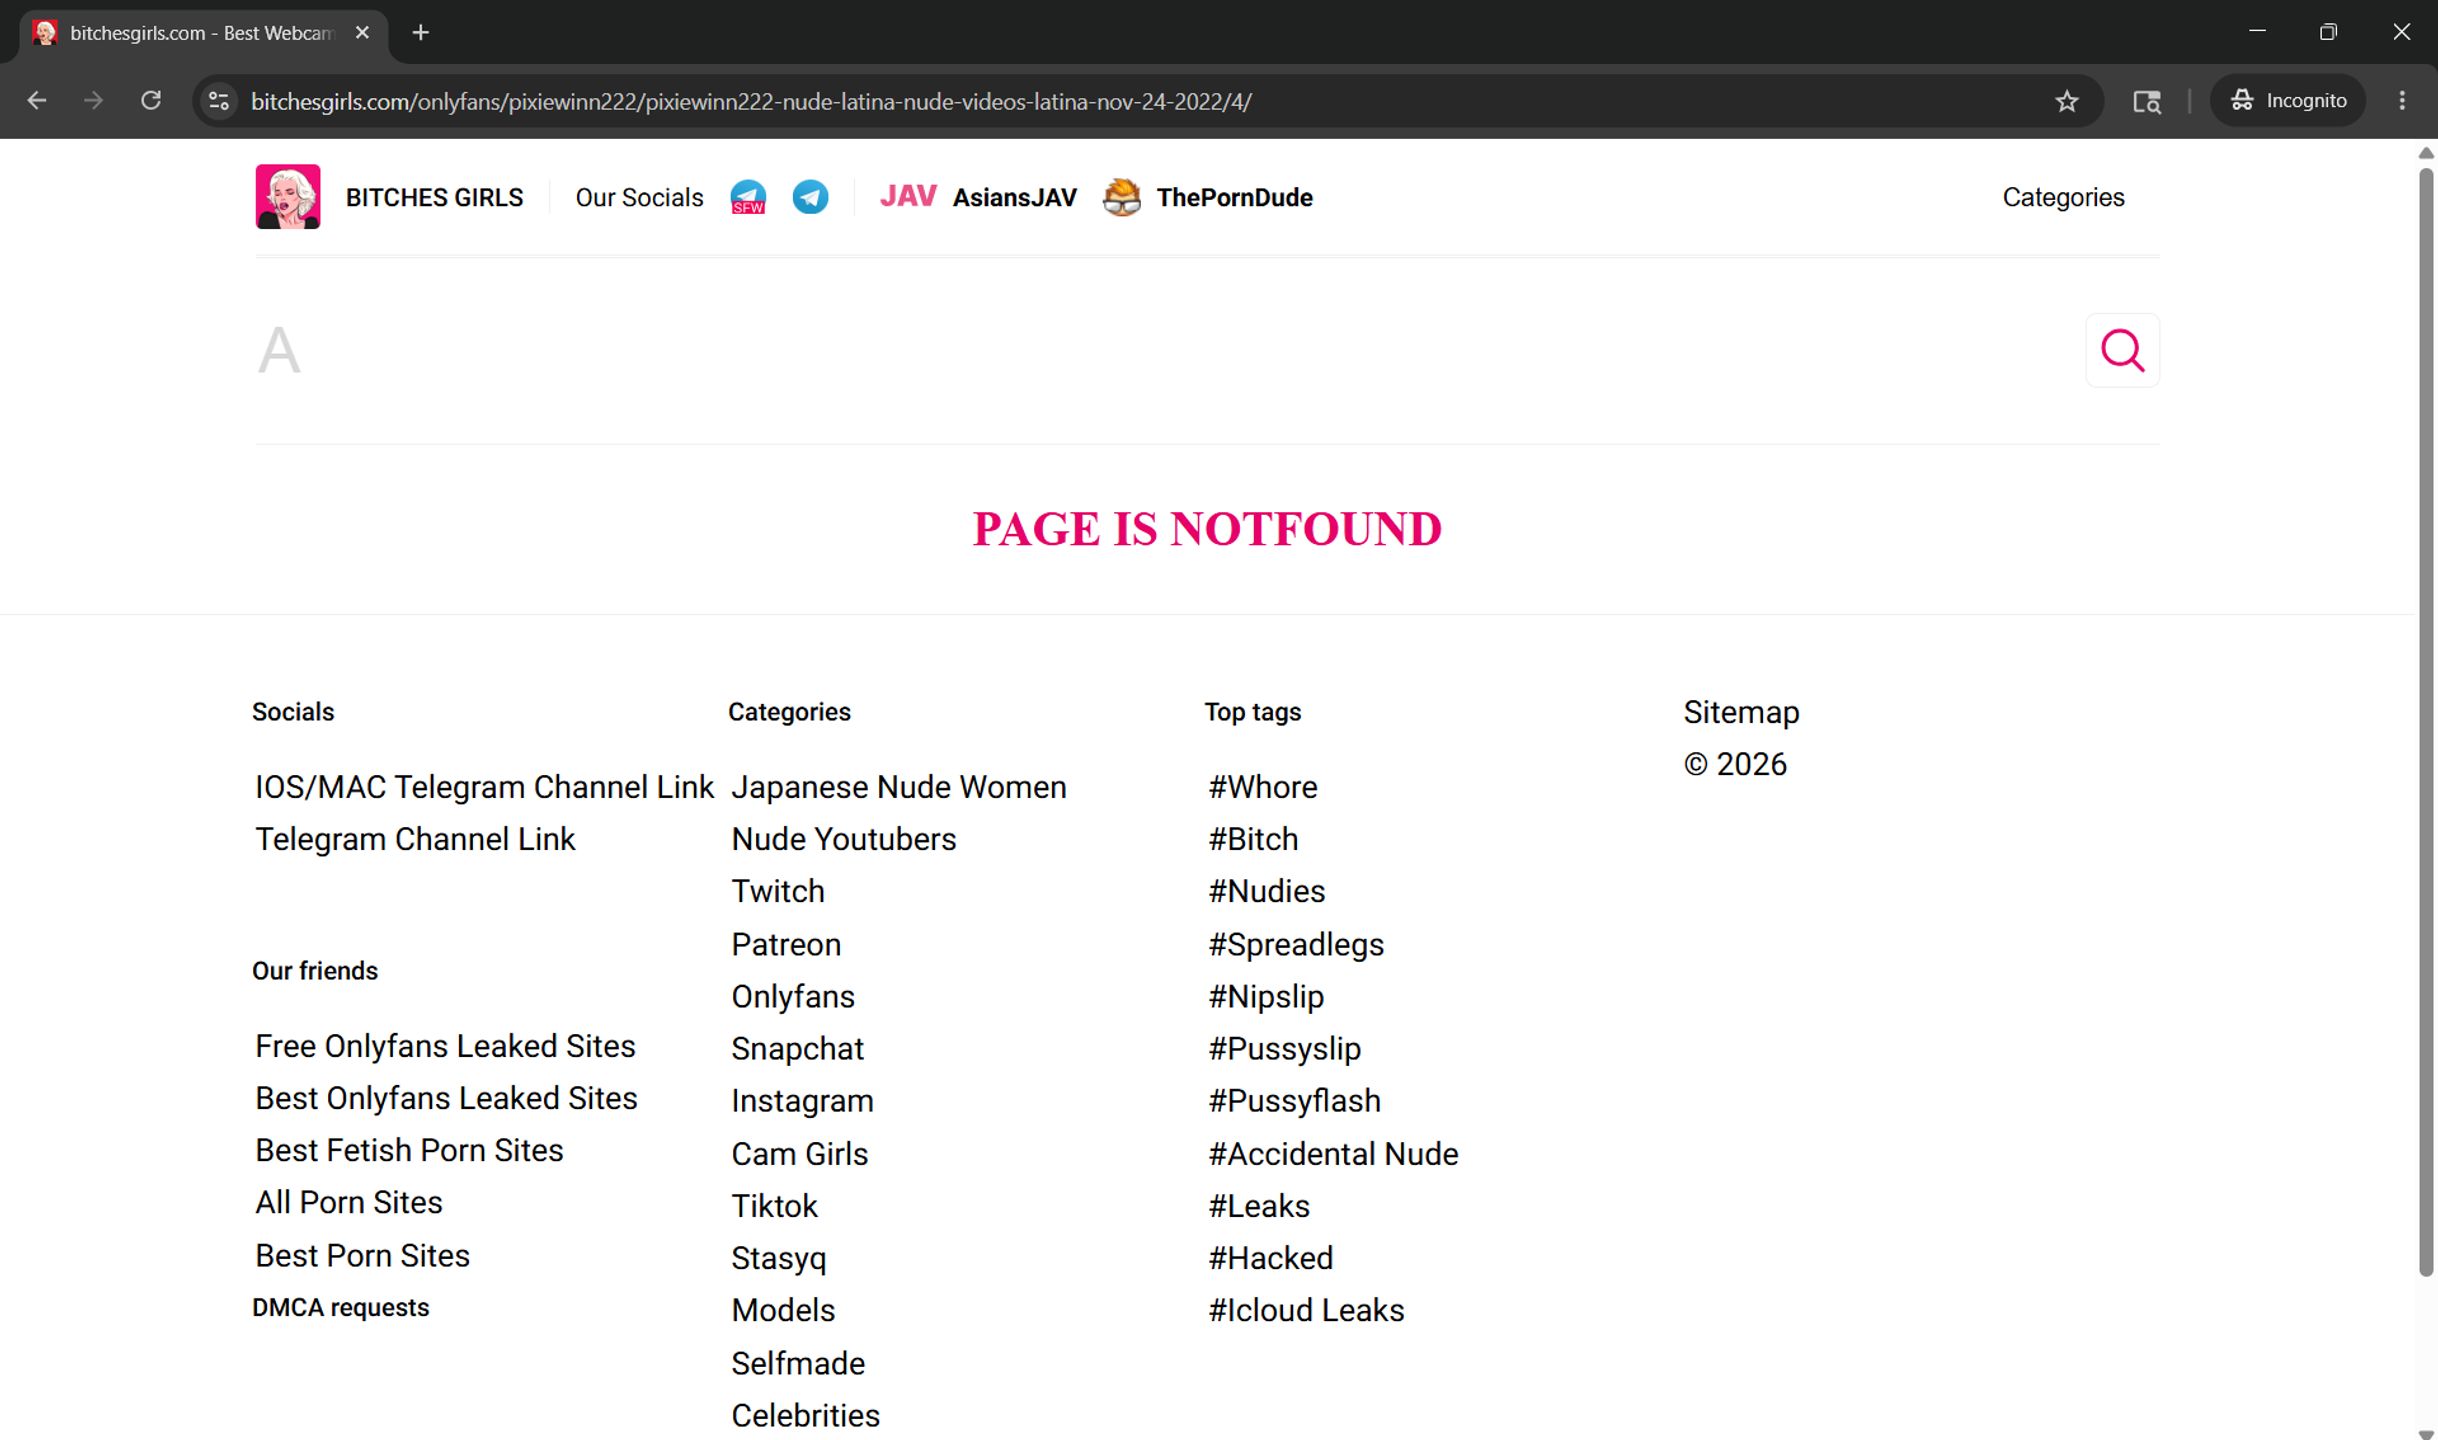Open the Chrome three-dot menu

tap(2402, 101)
